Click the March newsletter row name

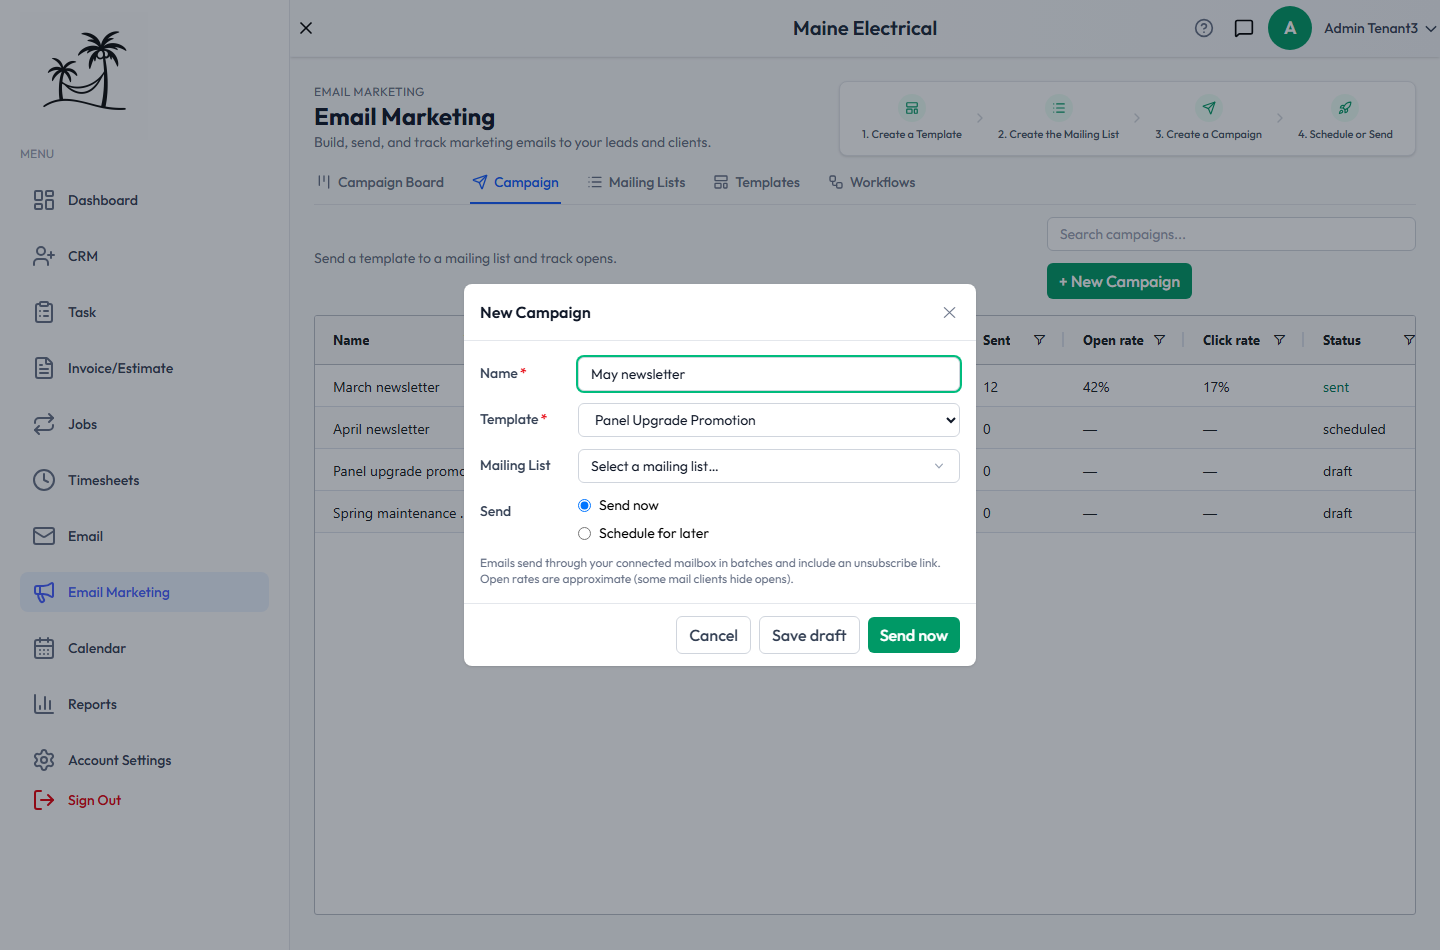(x=386, y=387)
